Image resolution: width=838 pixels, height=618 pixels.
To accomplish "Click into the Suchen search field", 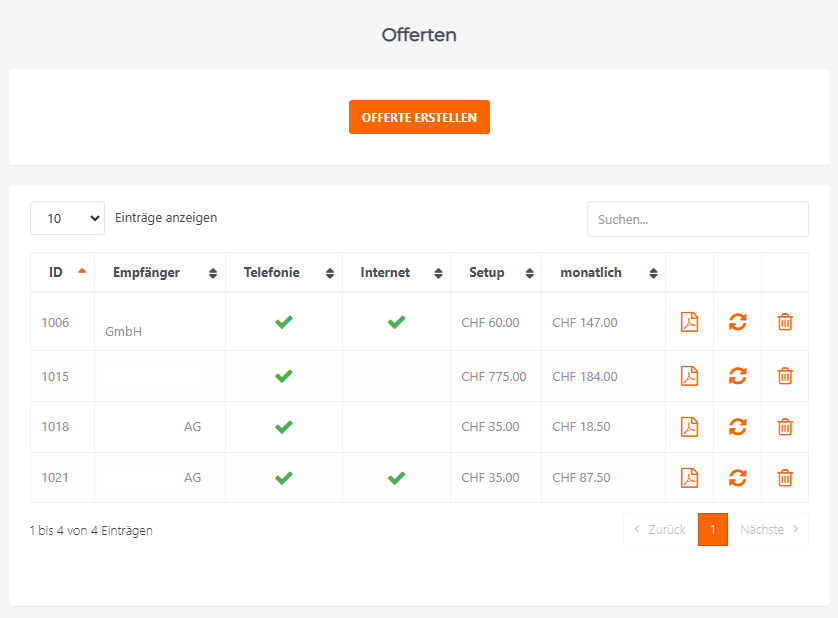I will 697,219.
